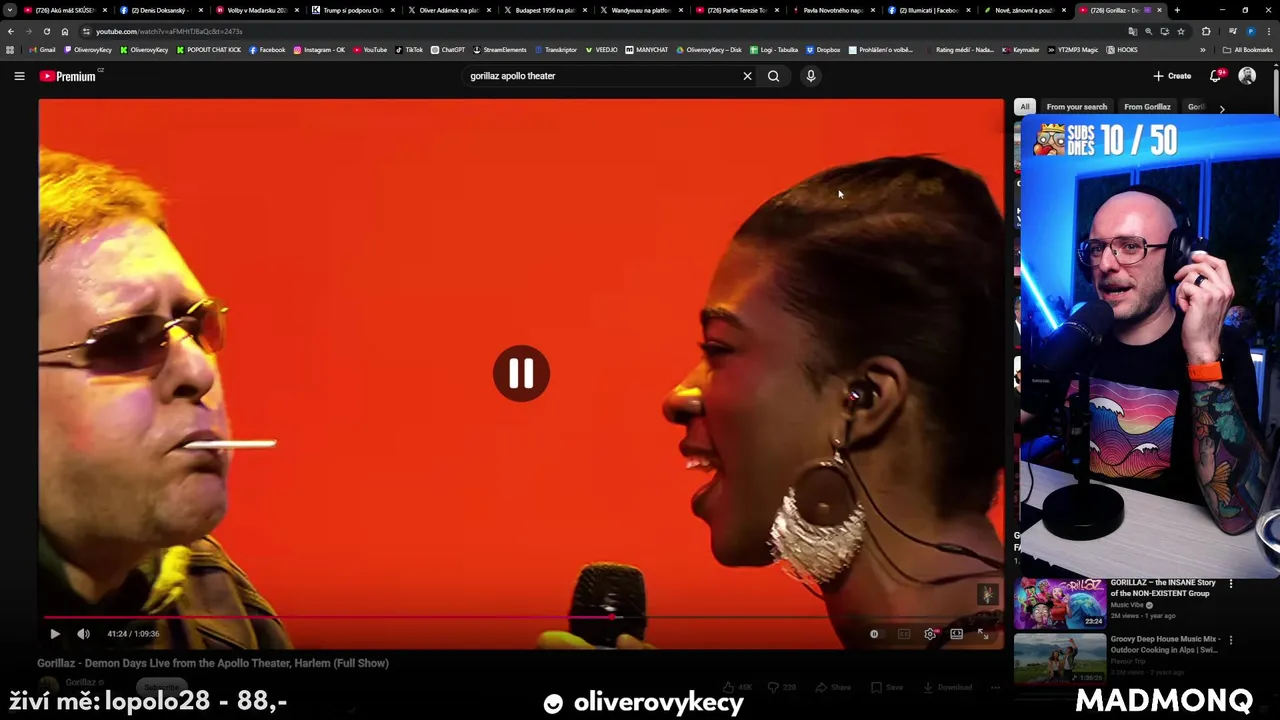
Task: Enter fullscreen mode in player
Action: (x=983, y=634)
